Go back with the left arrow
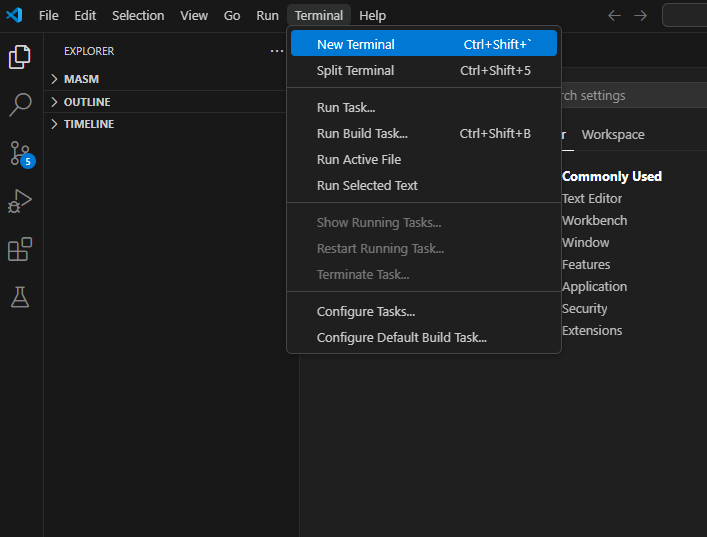This screenshot has width=707, height=537. pyautogui.click(x=614, y=16)
